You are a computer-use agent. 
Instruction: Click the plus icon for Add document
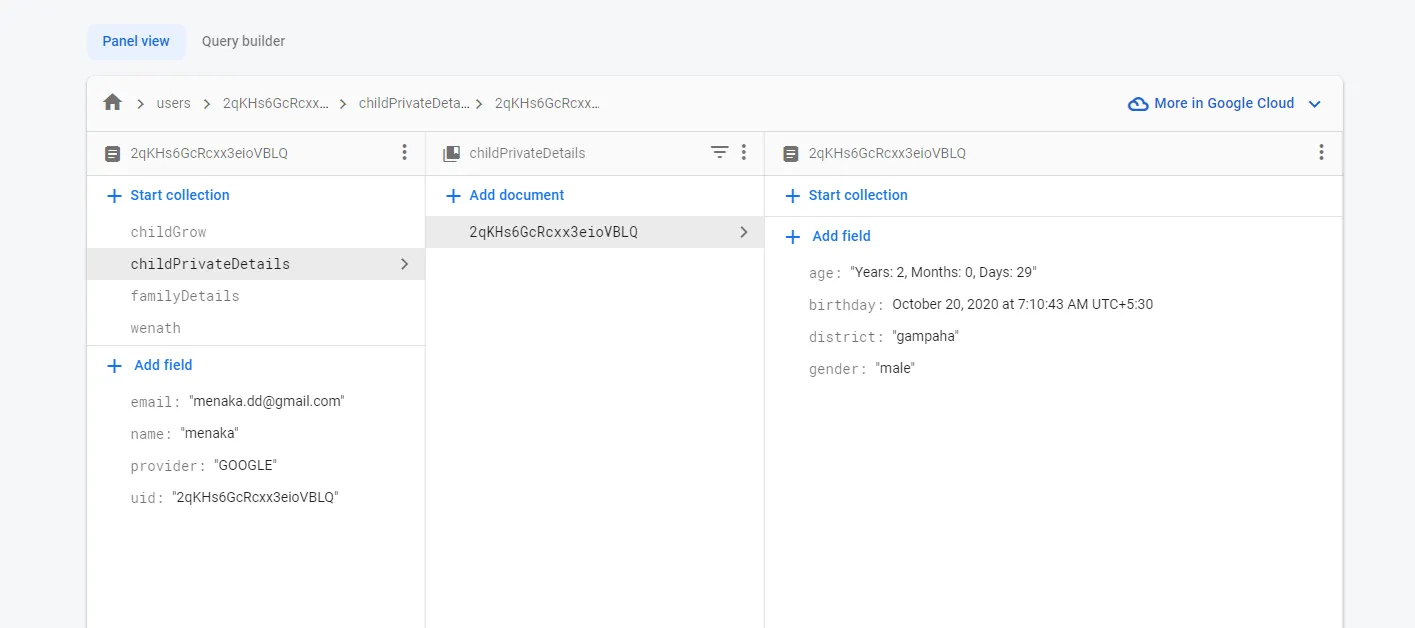click(453, 196)
